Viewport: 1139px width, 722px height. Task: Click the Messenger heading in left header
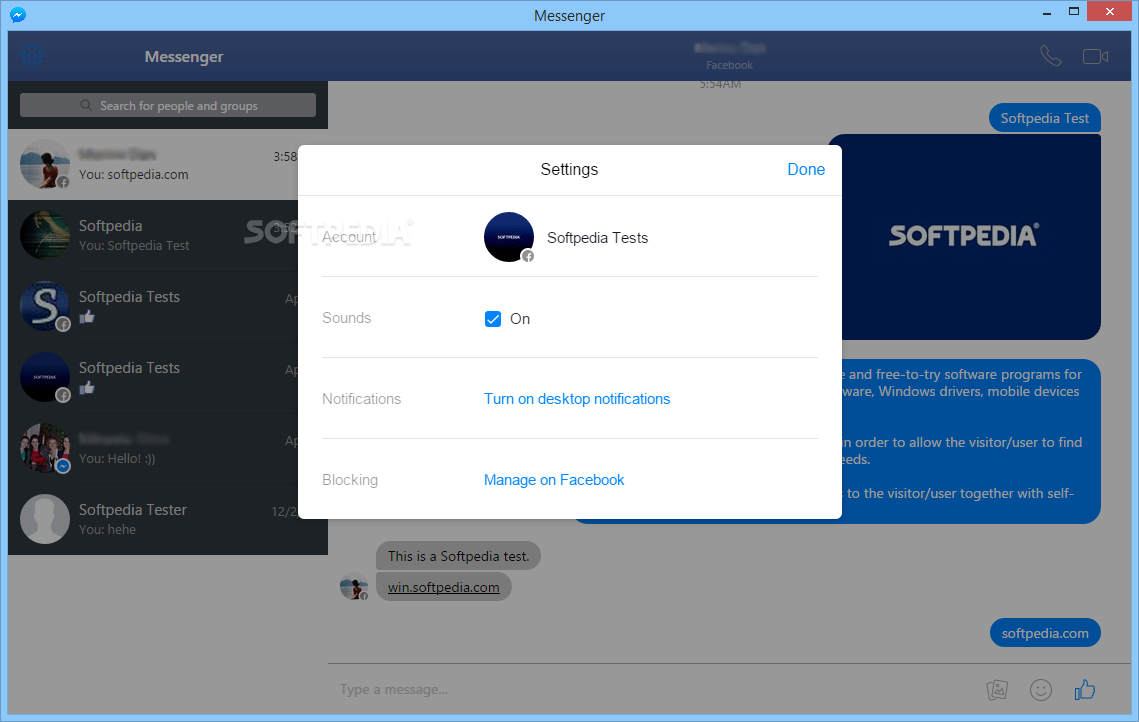point(184,57)
